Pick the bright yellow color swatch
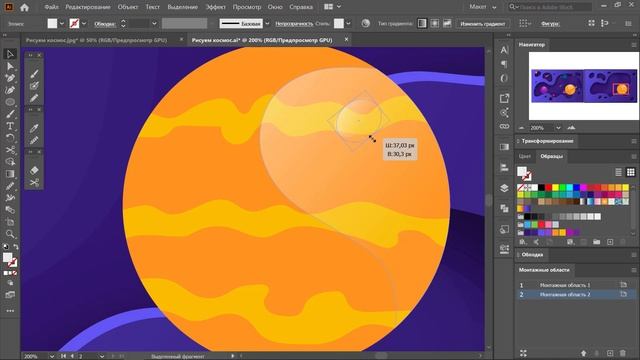640x360 pixels. 556,187
